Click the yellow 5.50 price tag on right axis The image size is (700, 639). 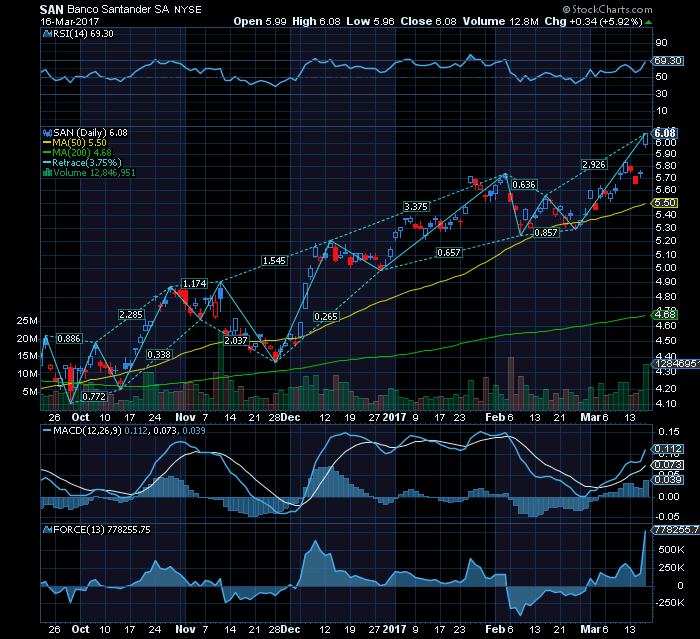(x=665, y=203)
